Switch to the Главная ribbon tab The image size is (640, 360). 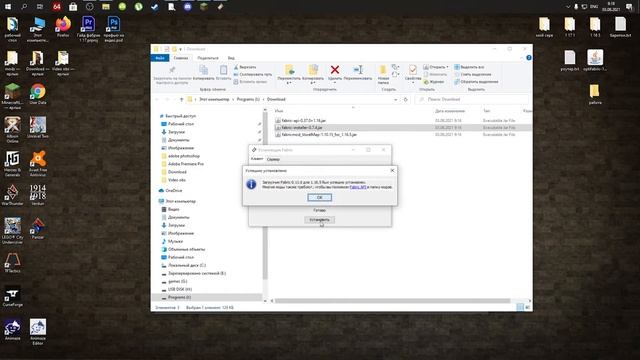[x=181, y=58]
